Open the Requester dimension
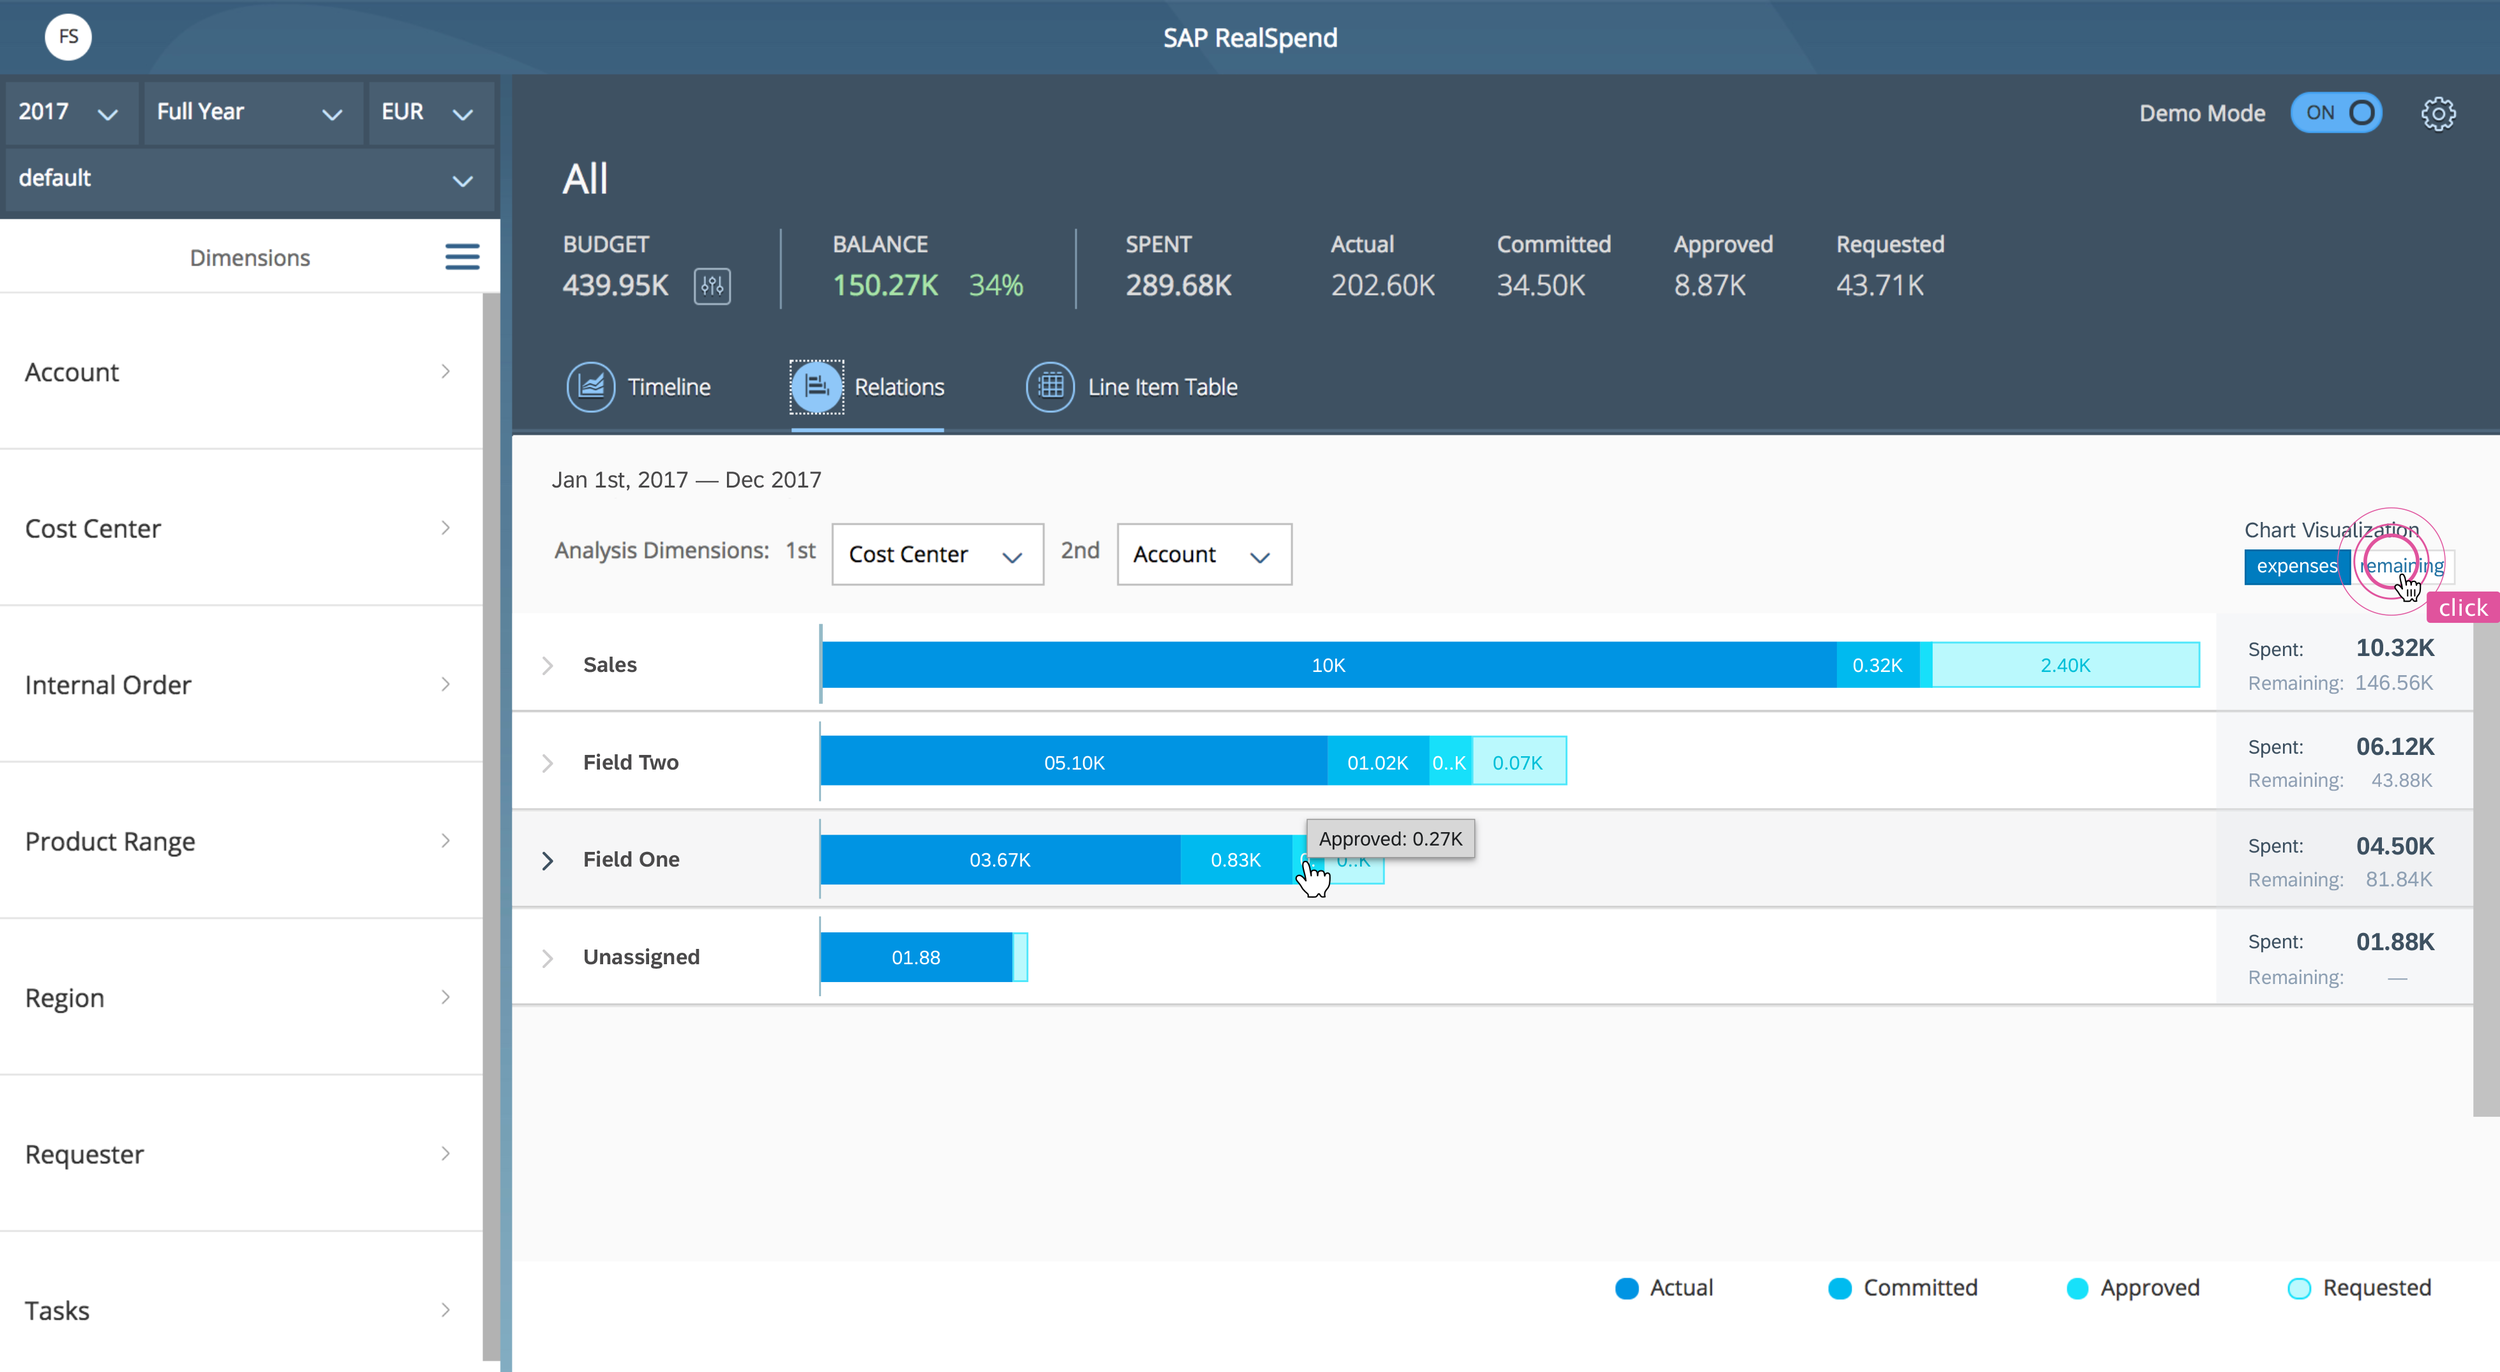Image resolution: width=2500 pixels, height=1372 pixels. (x=241, y=1154)
